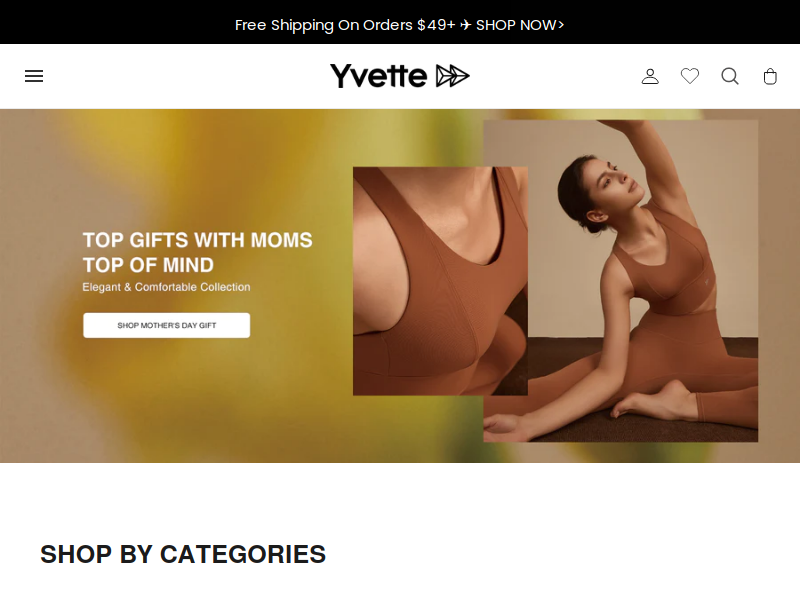Open the shopping bag cart
This screenshot has width=800, height=600.
(x=770, y=76)
